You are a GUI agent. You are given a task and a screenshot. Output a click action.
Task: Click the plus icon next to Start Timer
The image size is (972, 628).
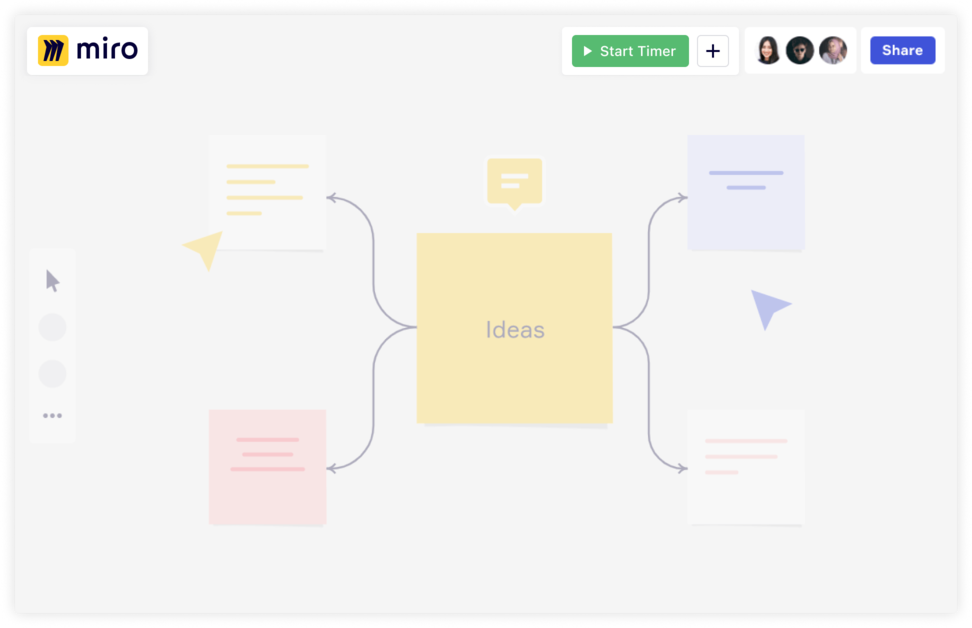coord(713,50)
